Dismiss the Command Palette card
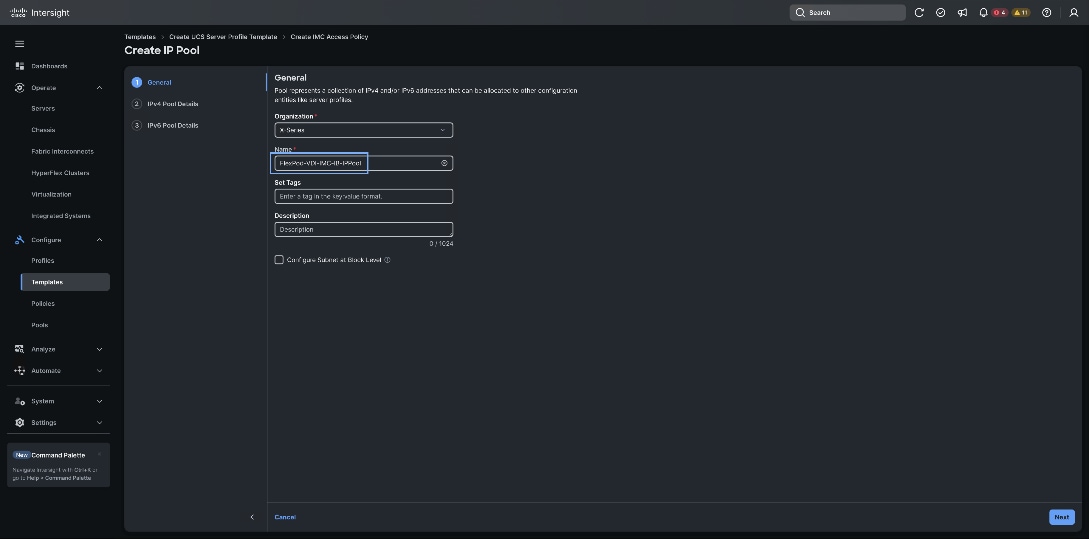This screenshot has height=539, width=1089. tap(99, 455)
